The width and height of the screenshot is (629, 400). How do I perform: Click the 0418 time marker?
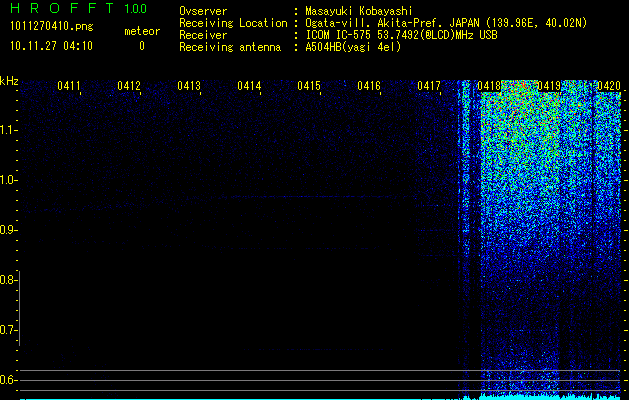(x=489, y=85)
